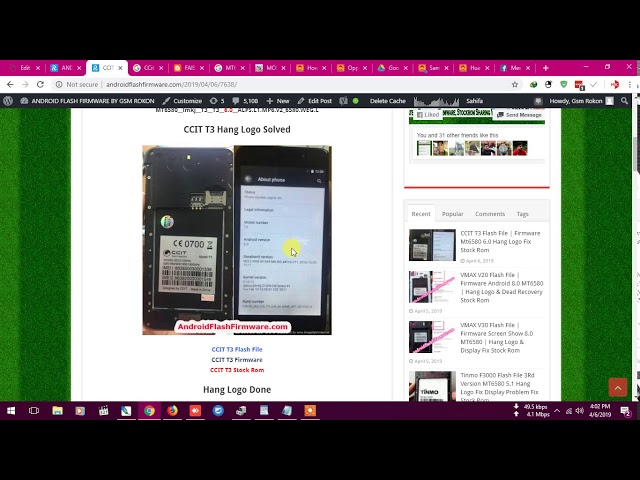
Task: Open a new browser tab with the plus button
Action: [546, 68]
